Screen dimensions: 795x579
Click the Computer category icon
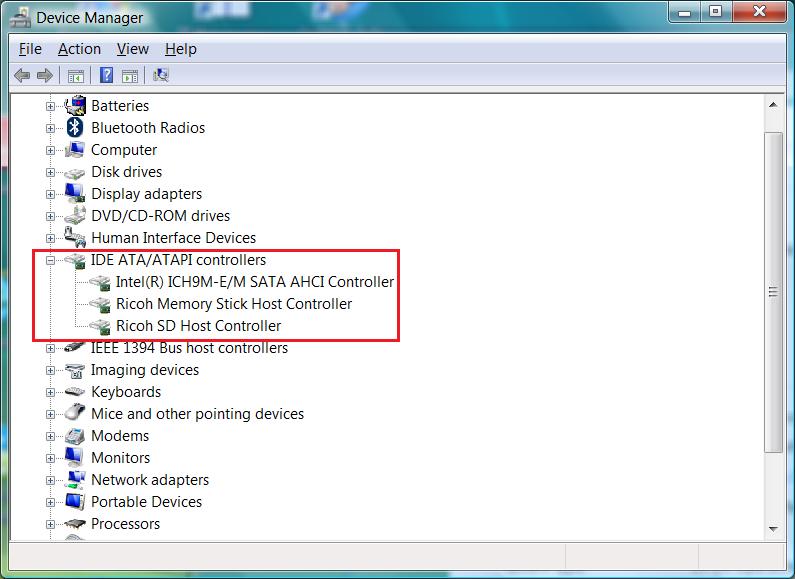[75, 150]
